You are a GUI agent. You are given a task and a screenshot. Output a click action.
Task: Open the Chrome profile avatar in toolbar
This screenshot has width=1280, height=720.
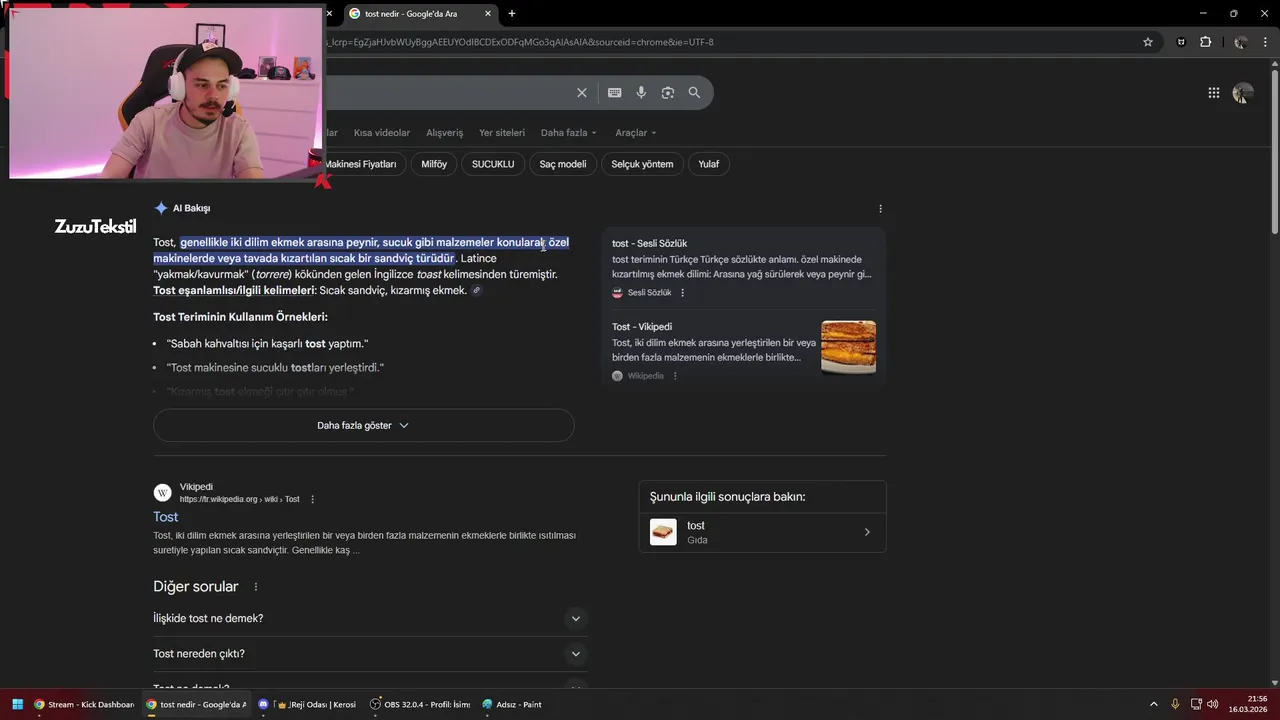pos(1240,42)
